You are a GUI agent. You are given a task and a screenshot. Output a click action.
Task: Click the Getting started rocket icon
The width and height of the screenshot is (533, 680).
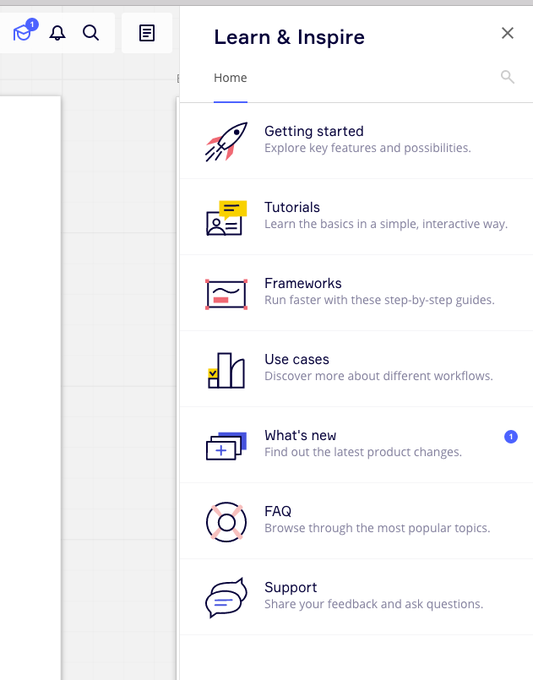click(x=226, y=141)
